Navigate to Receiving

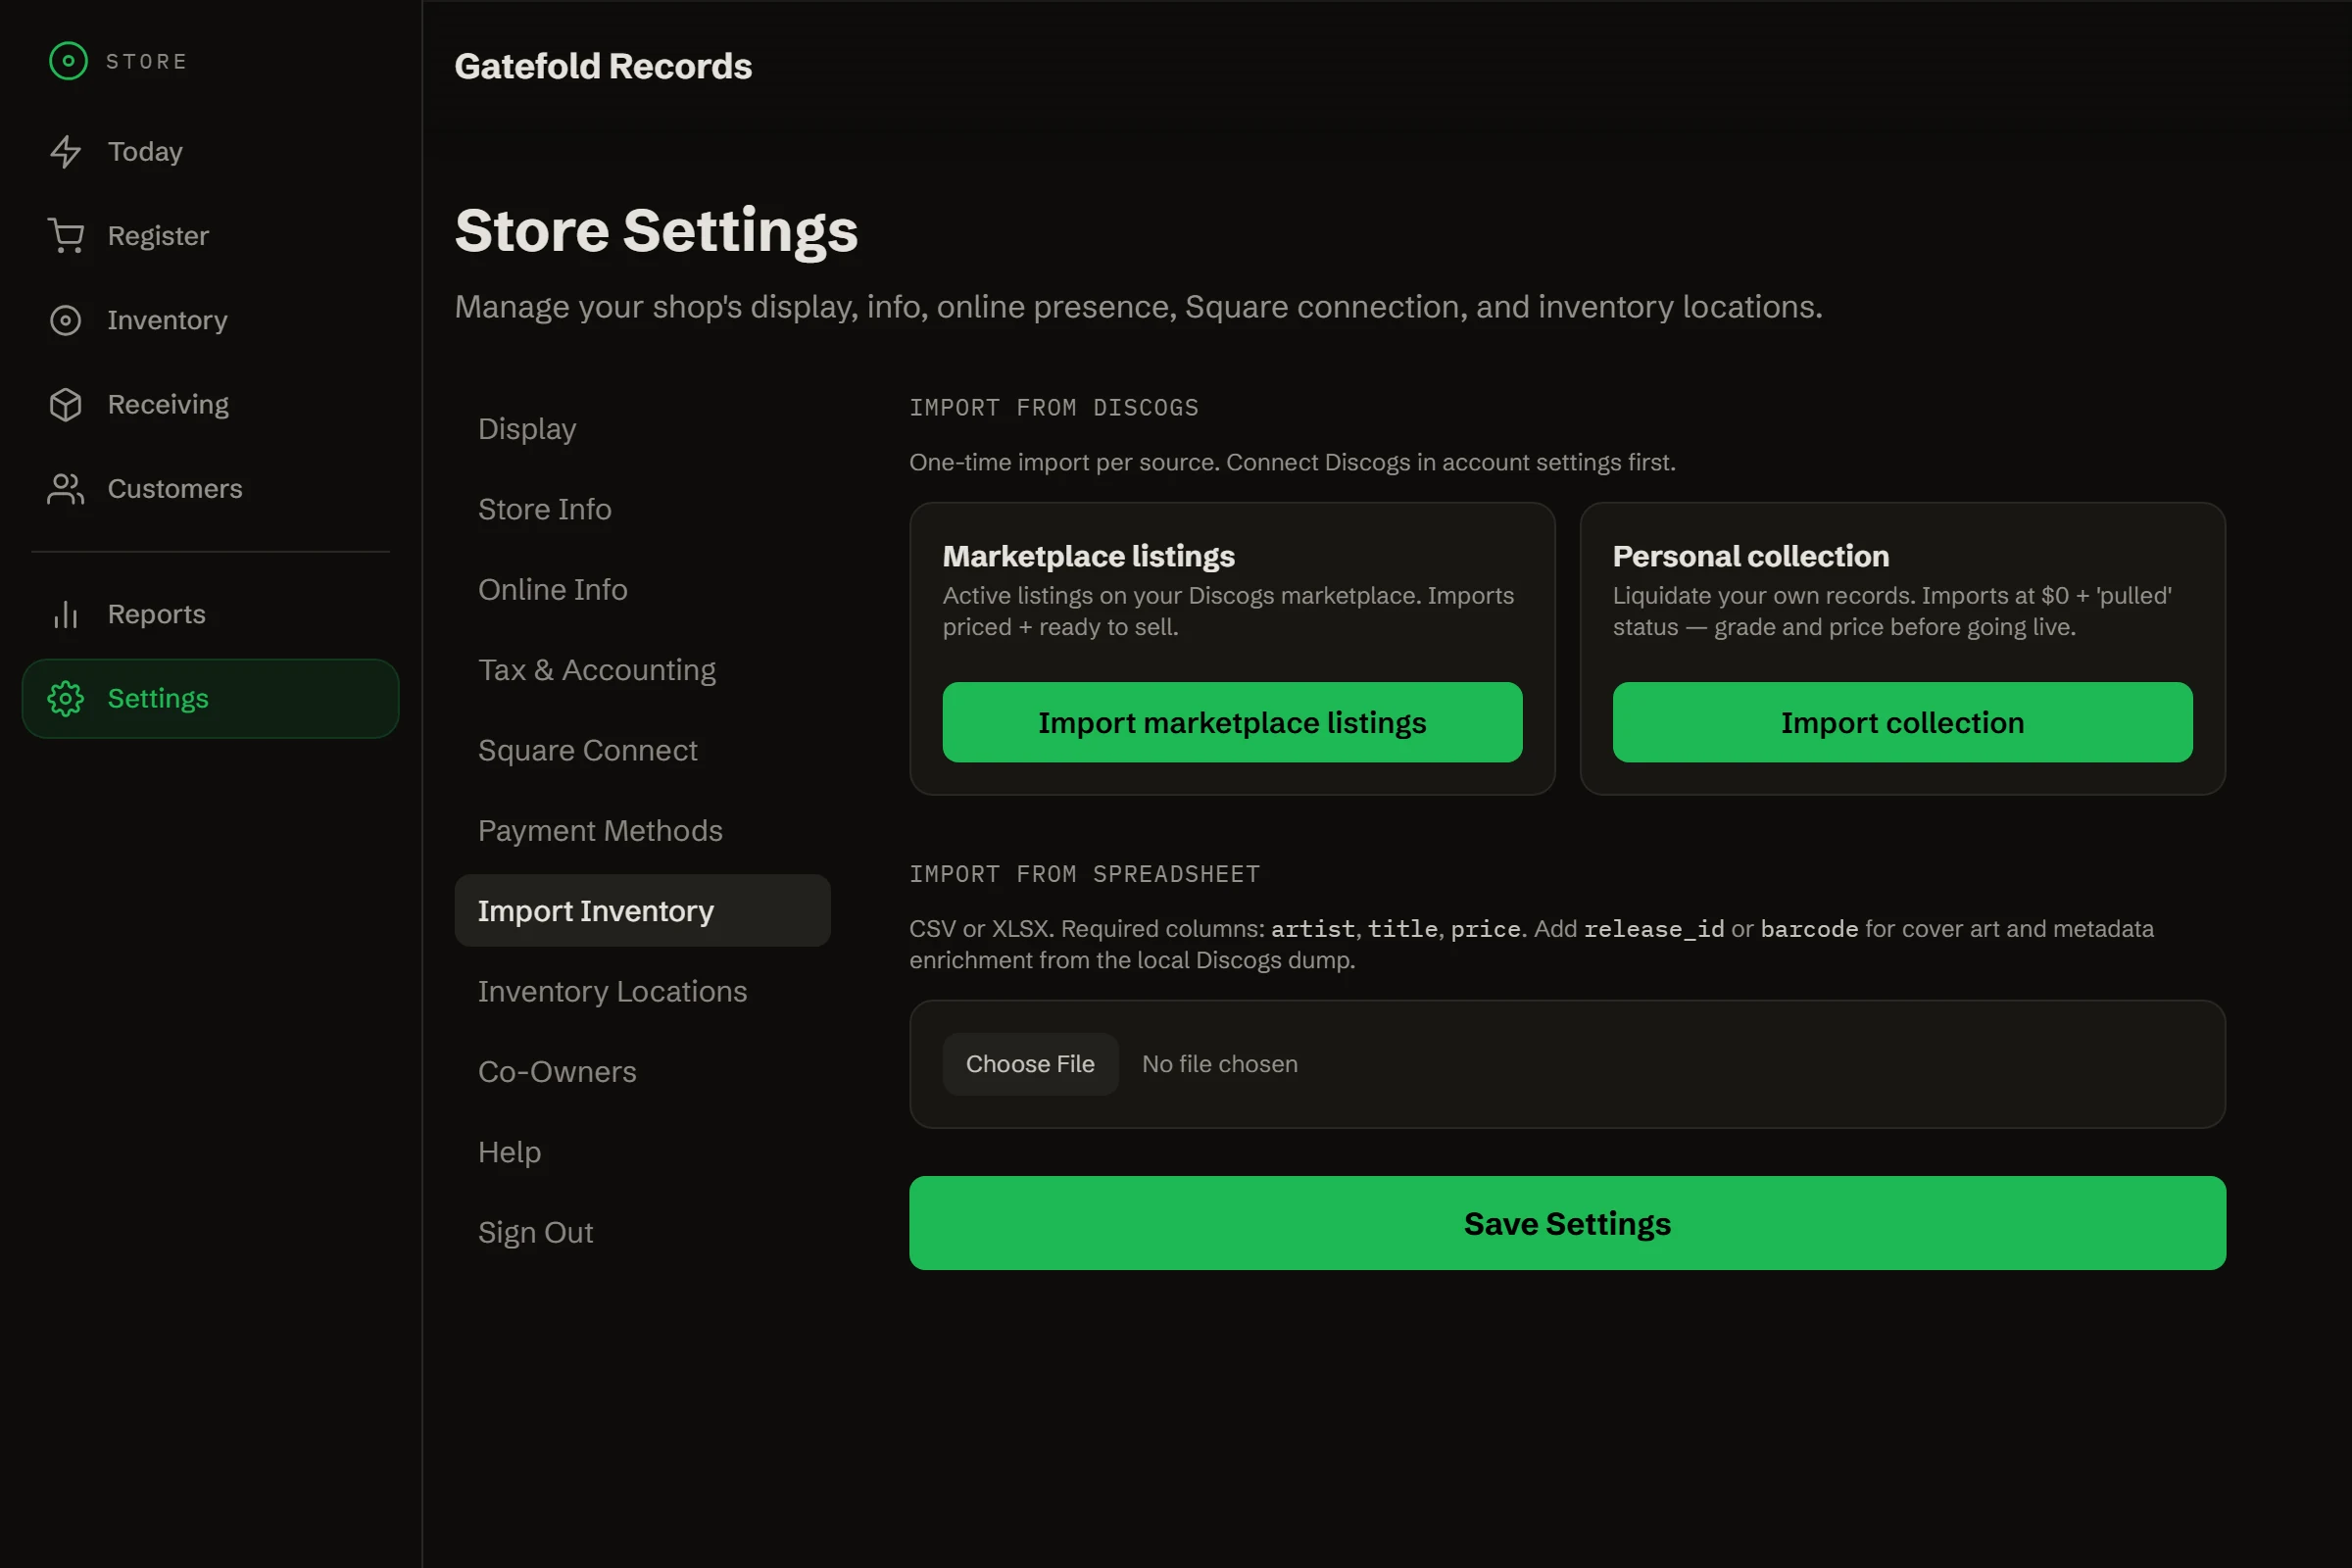click(x=210, y=404)
